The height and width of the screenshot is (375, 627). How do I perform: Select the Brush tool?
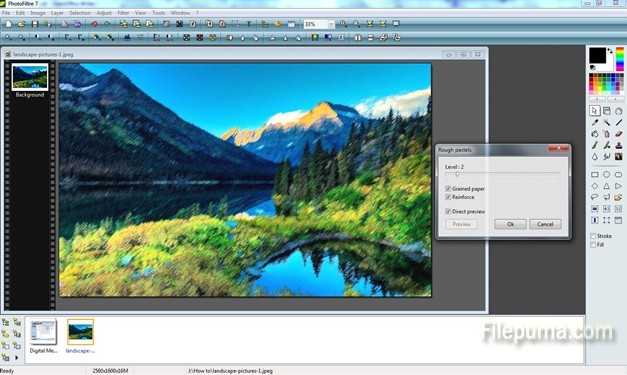click(595, 145)
